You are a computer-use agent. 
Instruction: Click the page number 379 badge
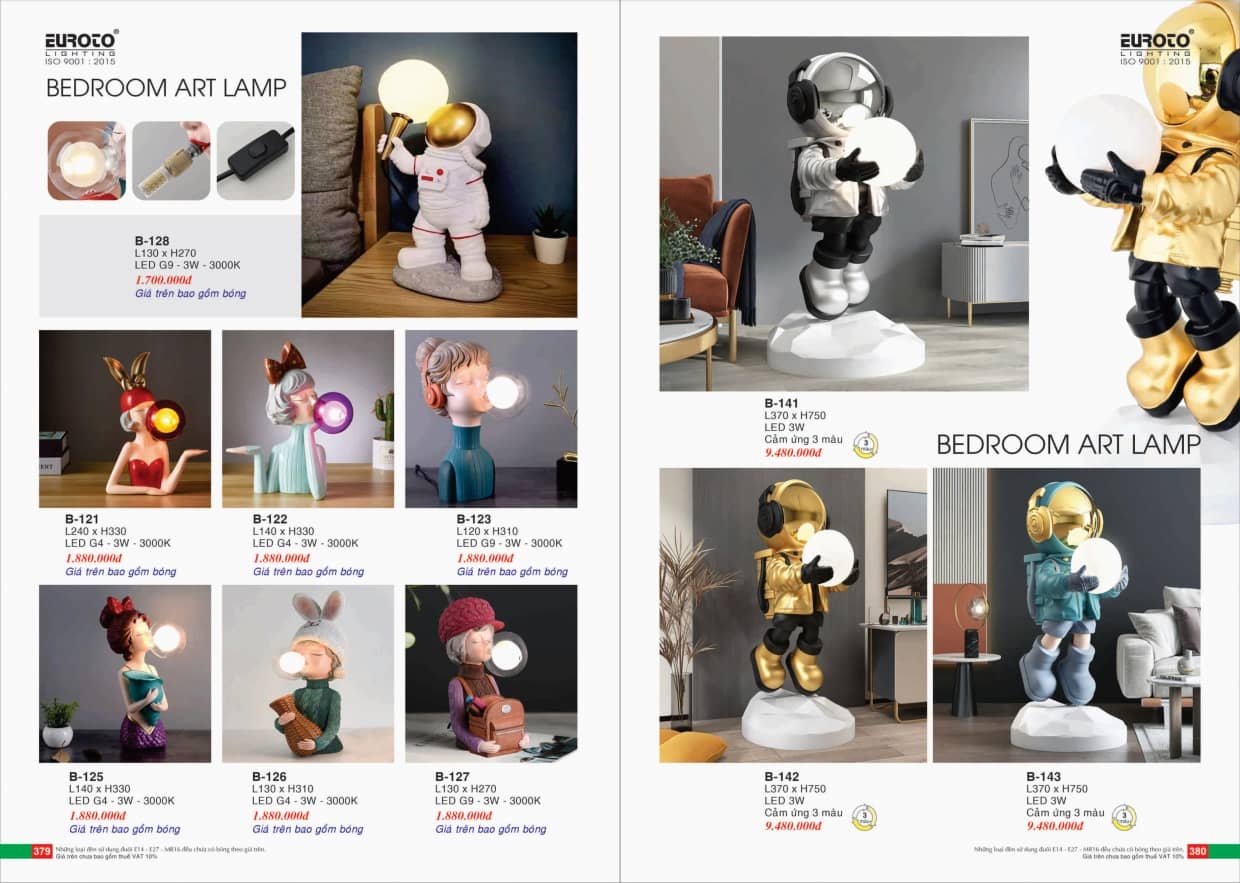[42, 851]
